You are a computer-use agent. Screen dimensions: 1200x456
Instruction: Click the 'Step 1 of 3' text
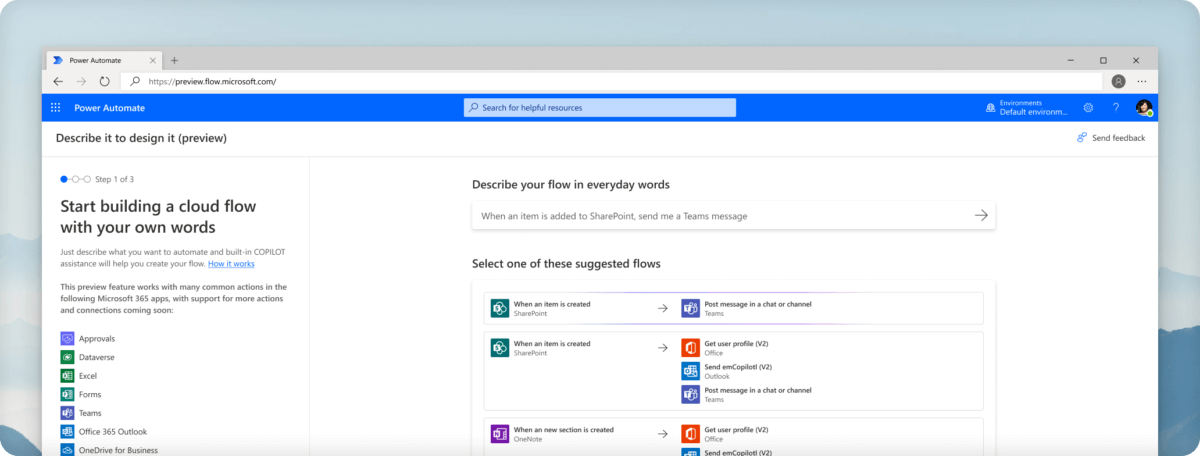coord(114,179)
